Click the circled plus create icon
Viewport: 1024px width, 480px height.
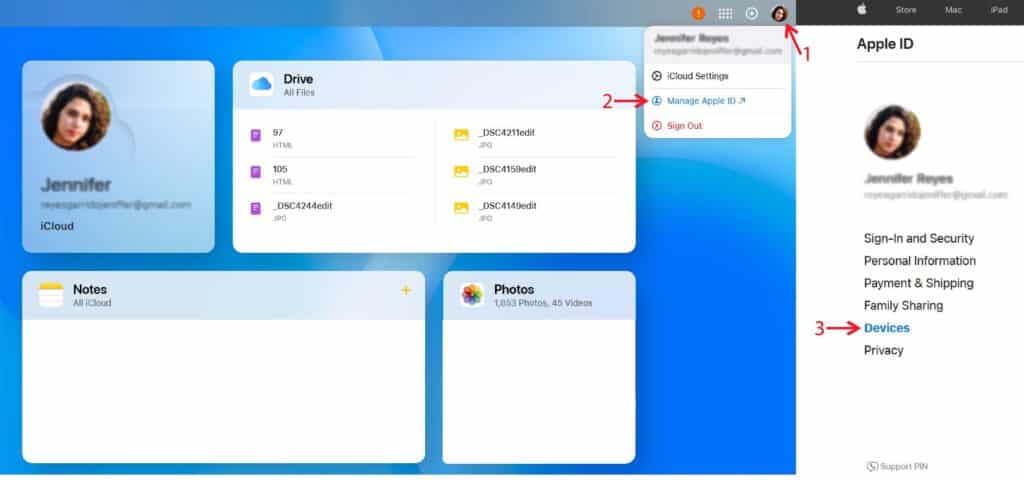(x=752, y=14)
